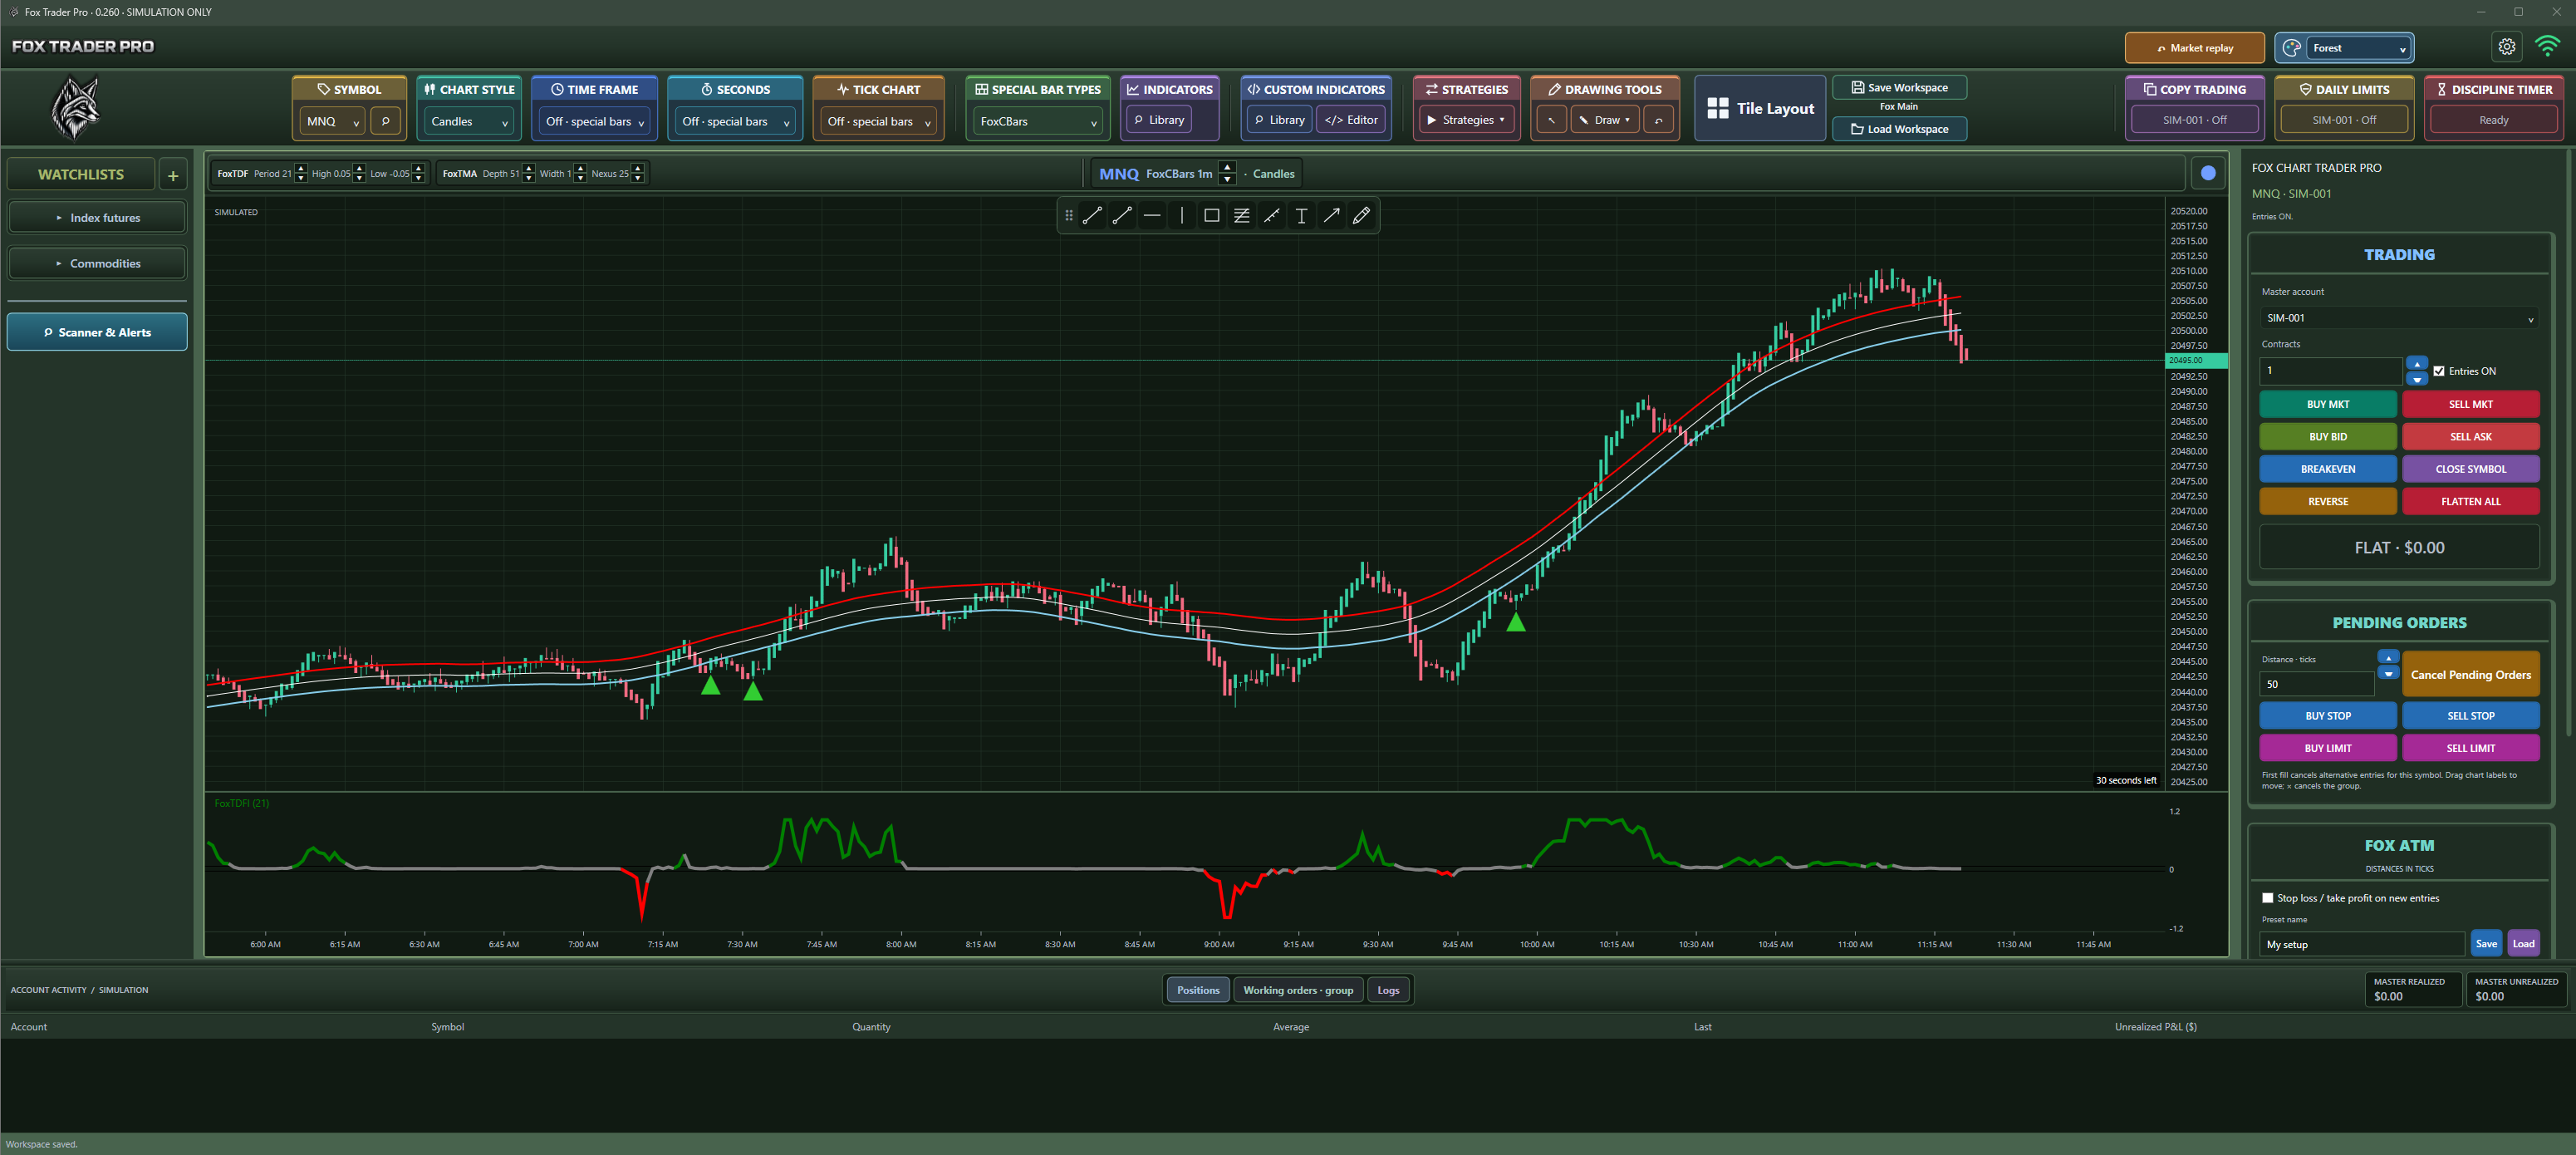The height and width of the screenshot is (1155, 2576).
Task: Open the Candles chart style dropdown
Action: pyautogui.click(x=469, y=121)
